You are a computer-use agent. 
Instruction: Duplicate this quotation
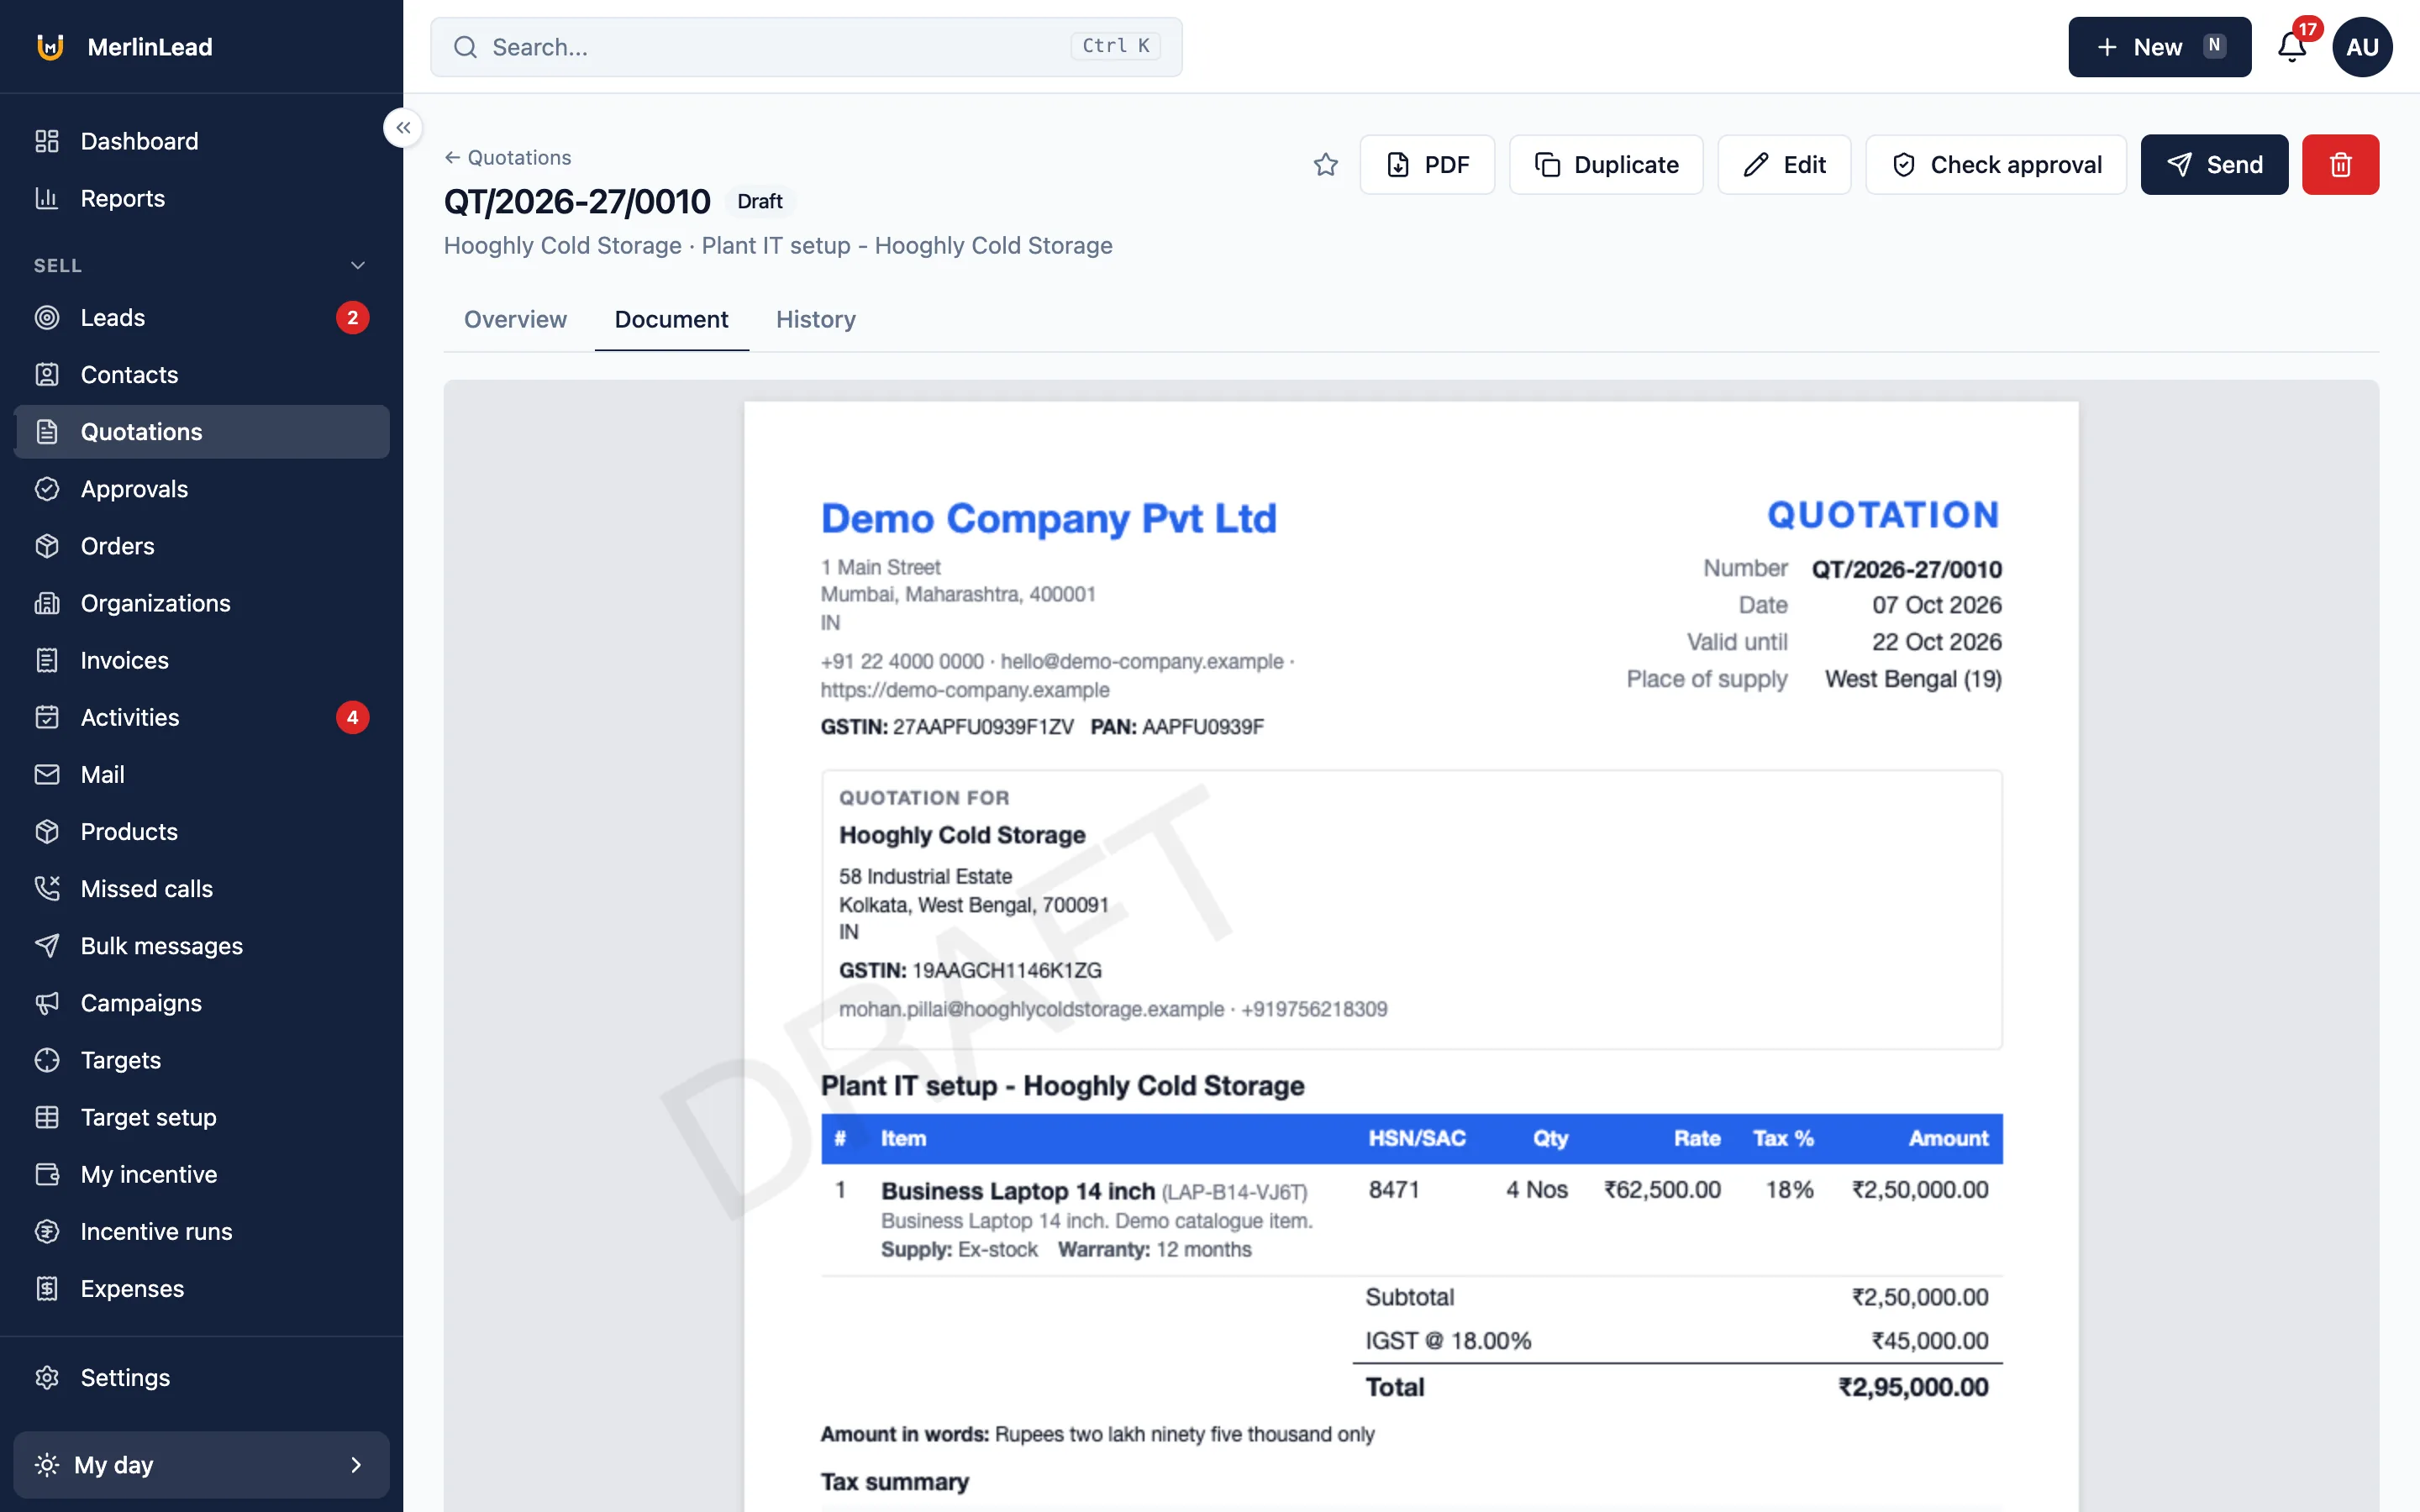click(x=1606, y=165)
